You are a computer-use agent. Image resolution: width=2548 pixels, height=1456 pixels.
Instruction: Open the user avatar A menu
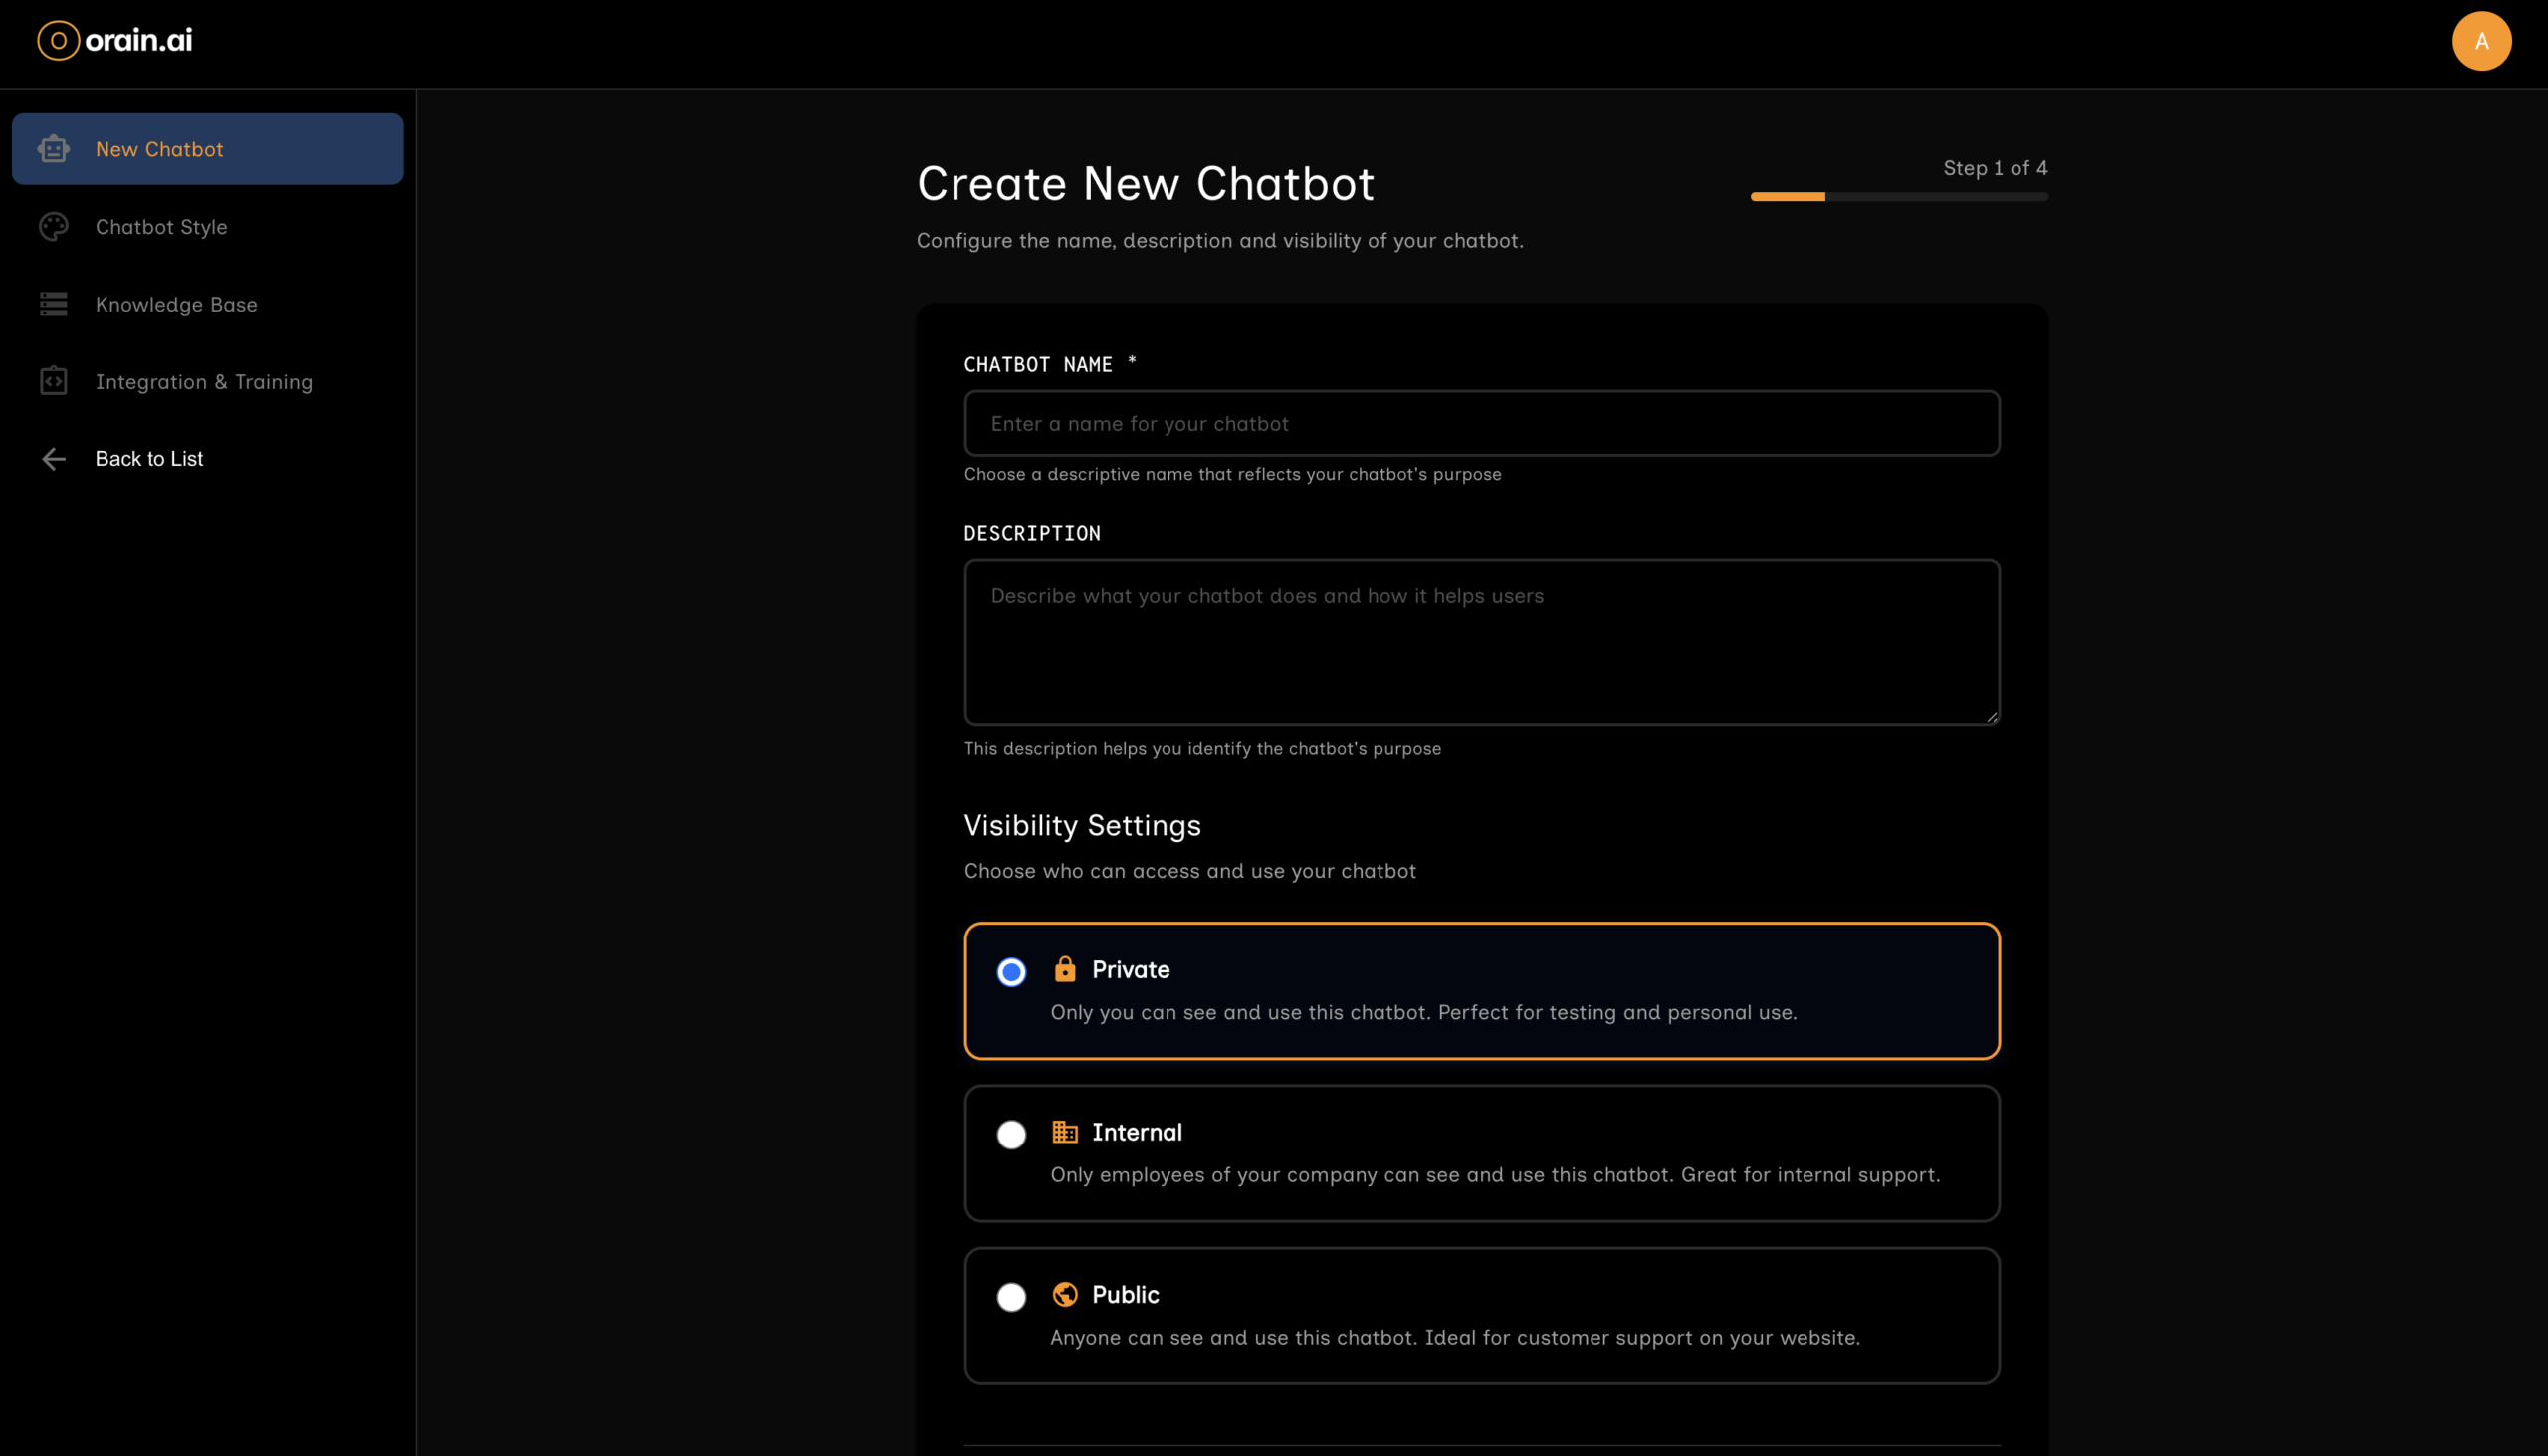click(2480, 41)
